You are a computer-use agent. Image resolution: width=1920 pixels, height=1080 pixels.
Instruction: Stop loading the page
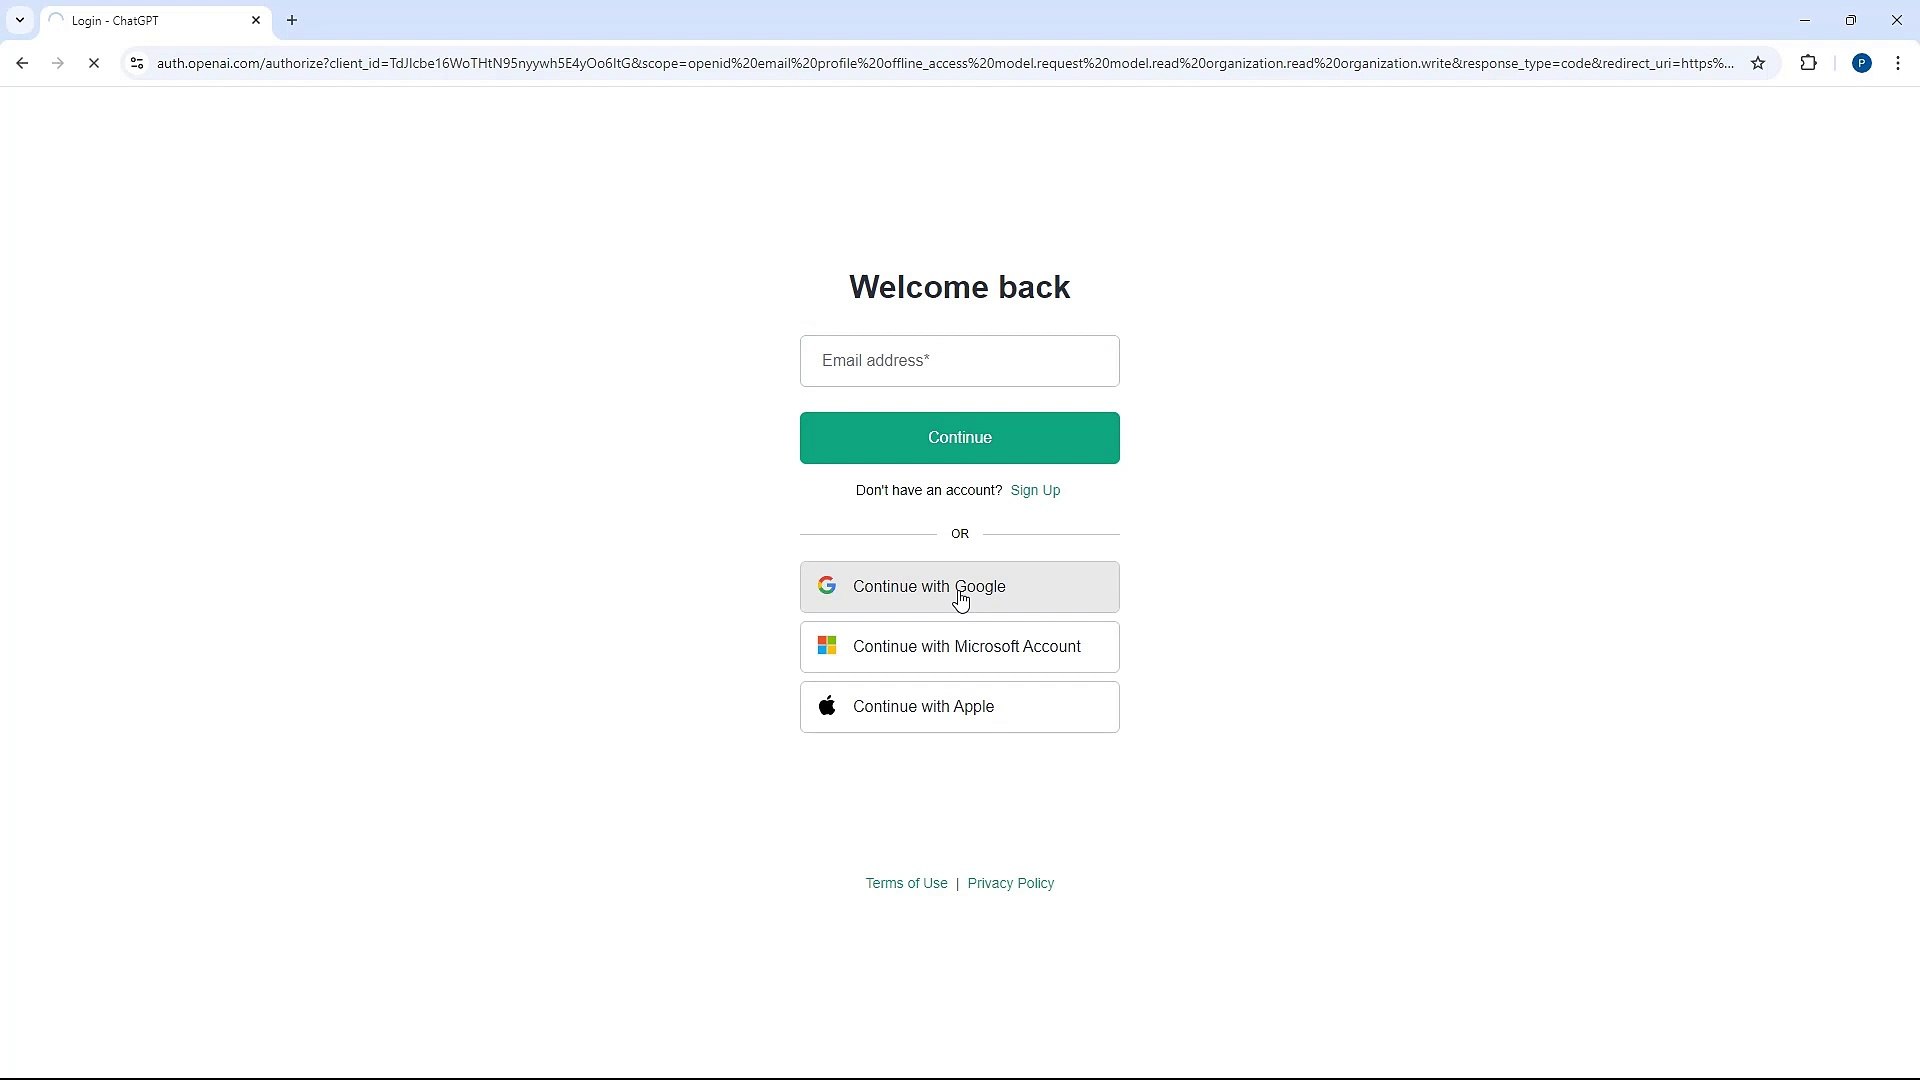pyautogui.click(x=94, y=63)
